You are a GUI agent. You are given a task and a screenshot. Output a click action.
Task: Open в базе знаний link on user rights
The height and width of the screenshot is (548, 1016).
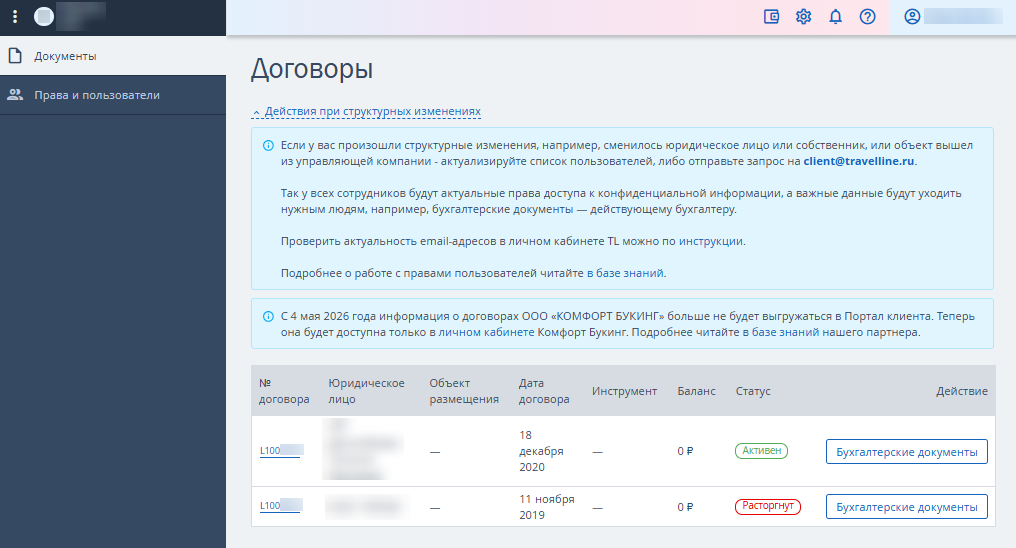[625, 273]
